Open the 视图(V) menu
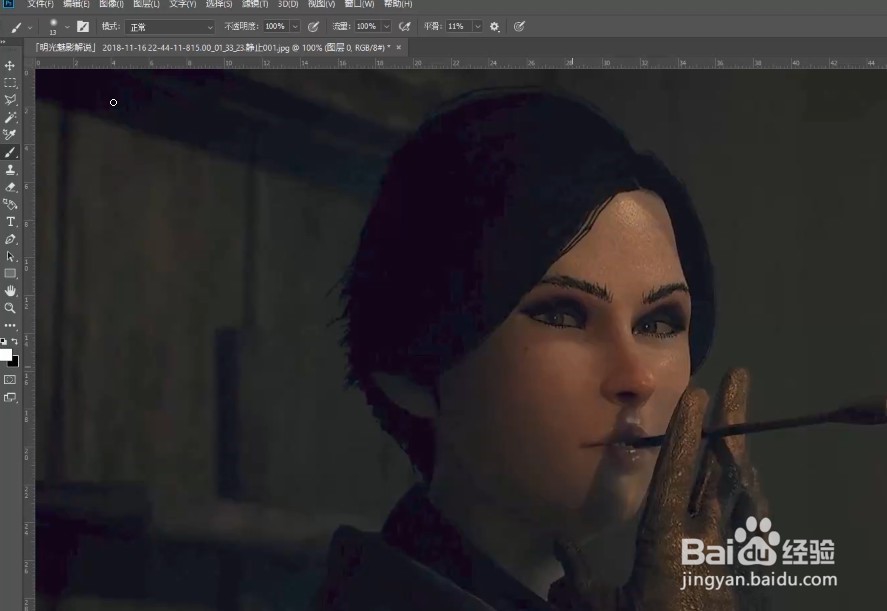 pyautogui.click(x=321, y=4)
